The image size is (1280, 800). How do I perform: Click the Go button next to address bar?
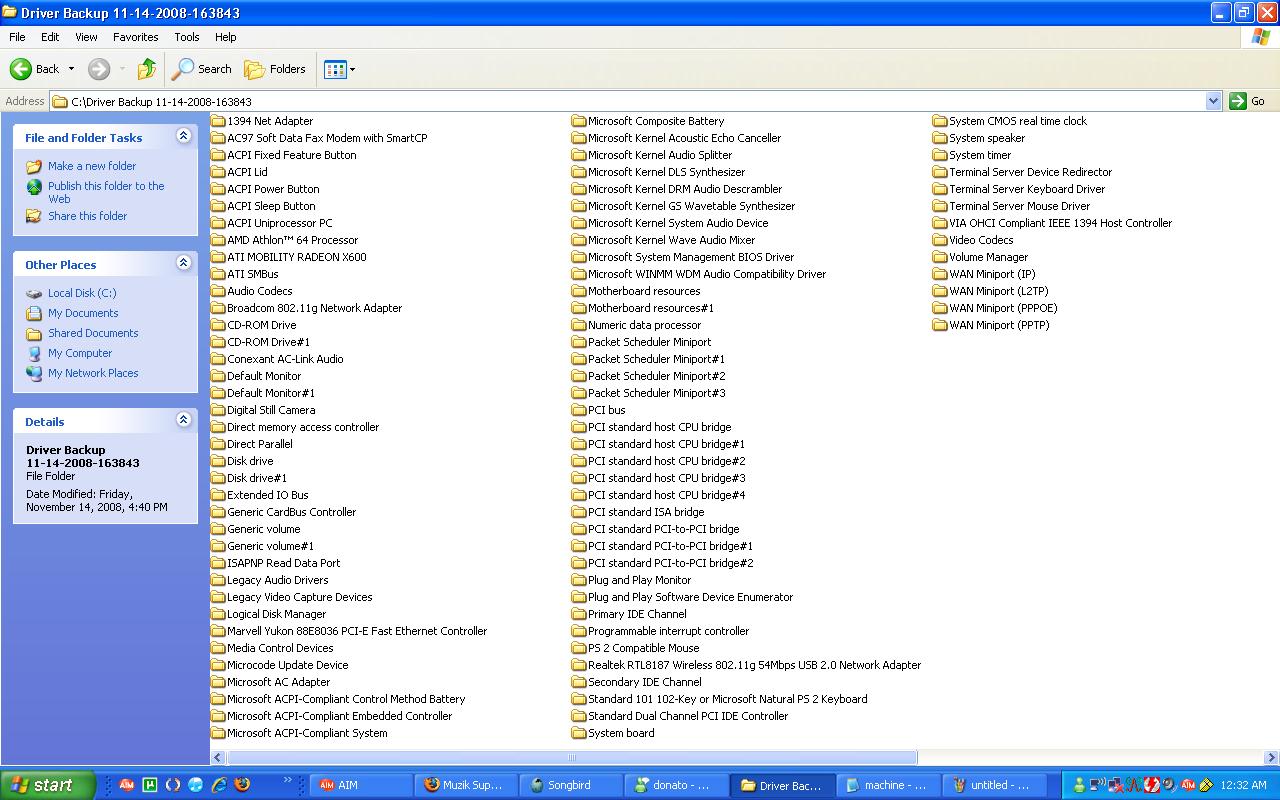click(1247, 101)
